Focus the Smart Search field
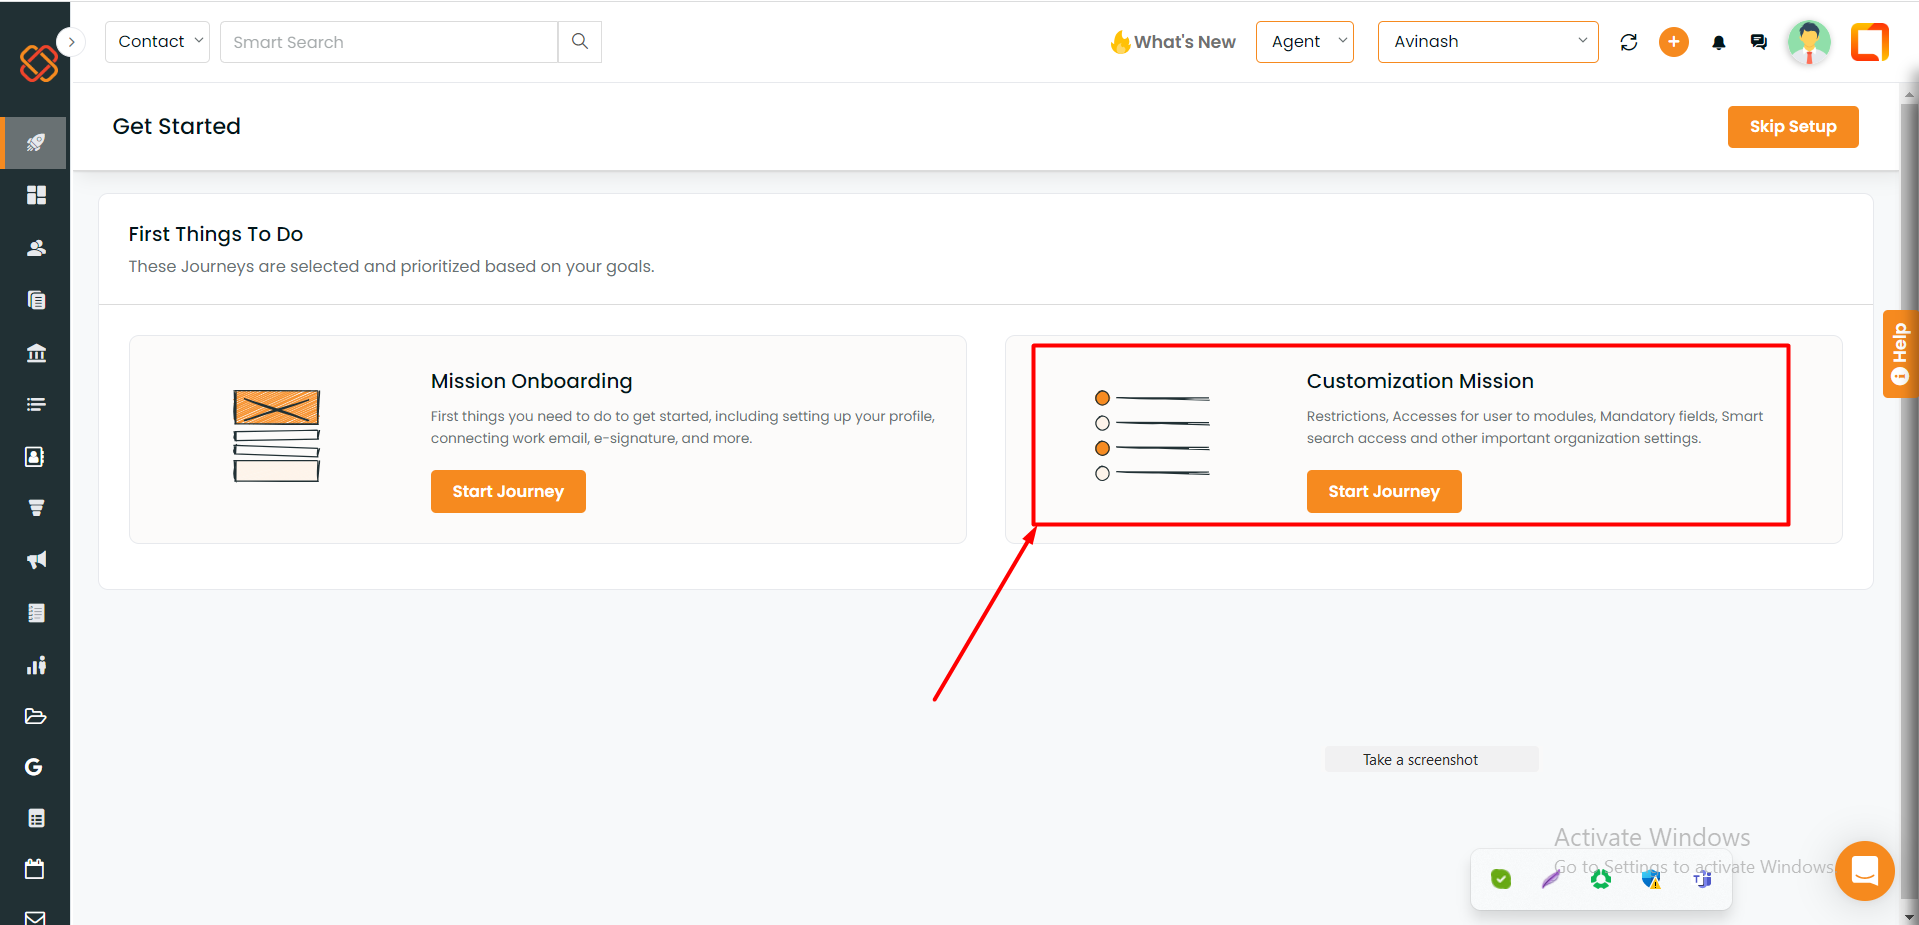 389,42
